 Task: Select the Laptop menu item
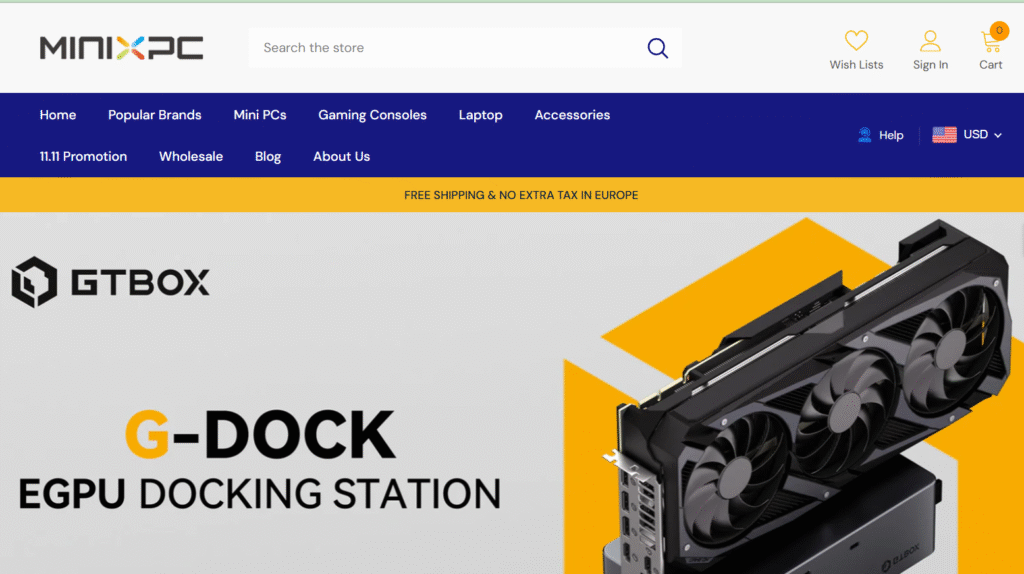(480, 115)
